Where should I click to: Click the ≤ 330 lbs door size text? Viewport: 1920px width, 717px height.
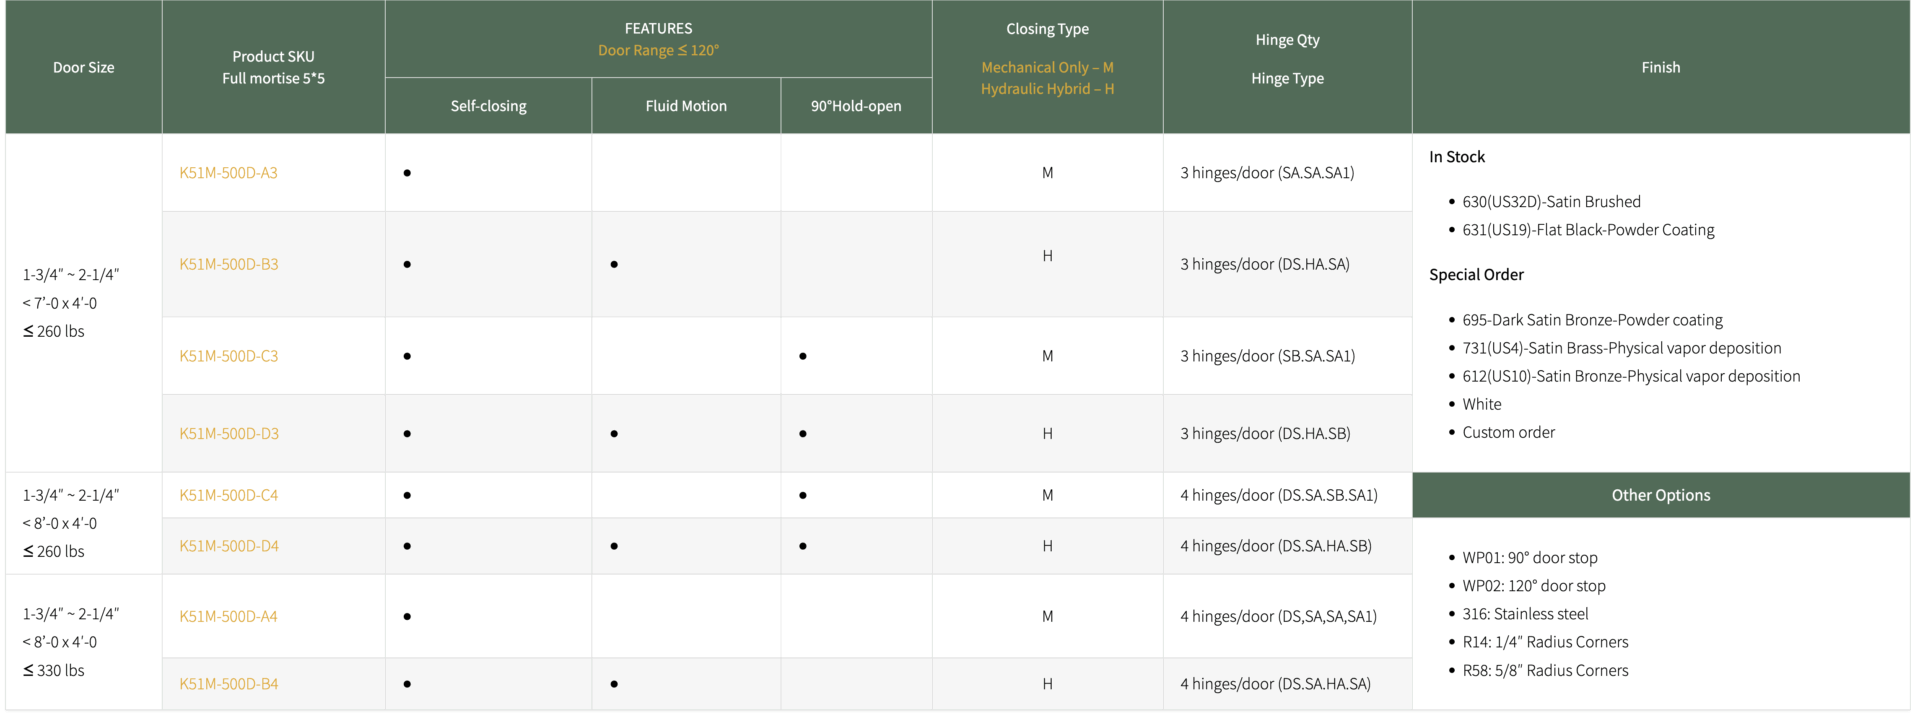coord(54,670)
